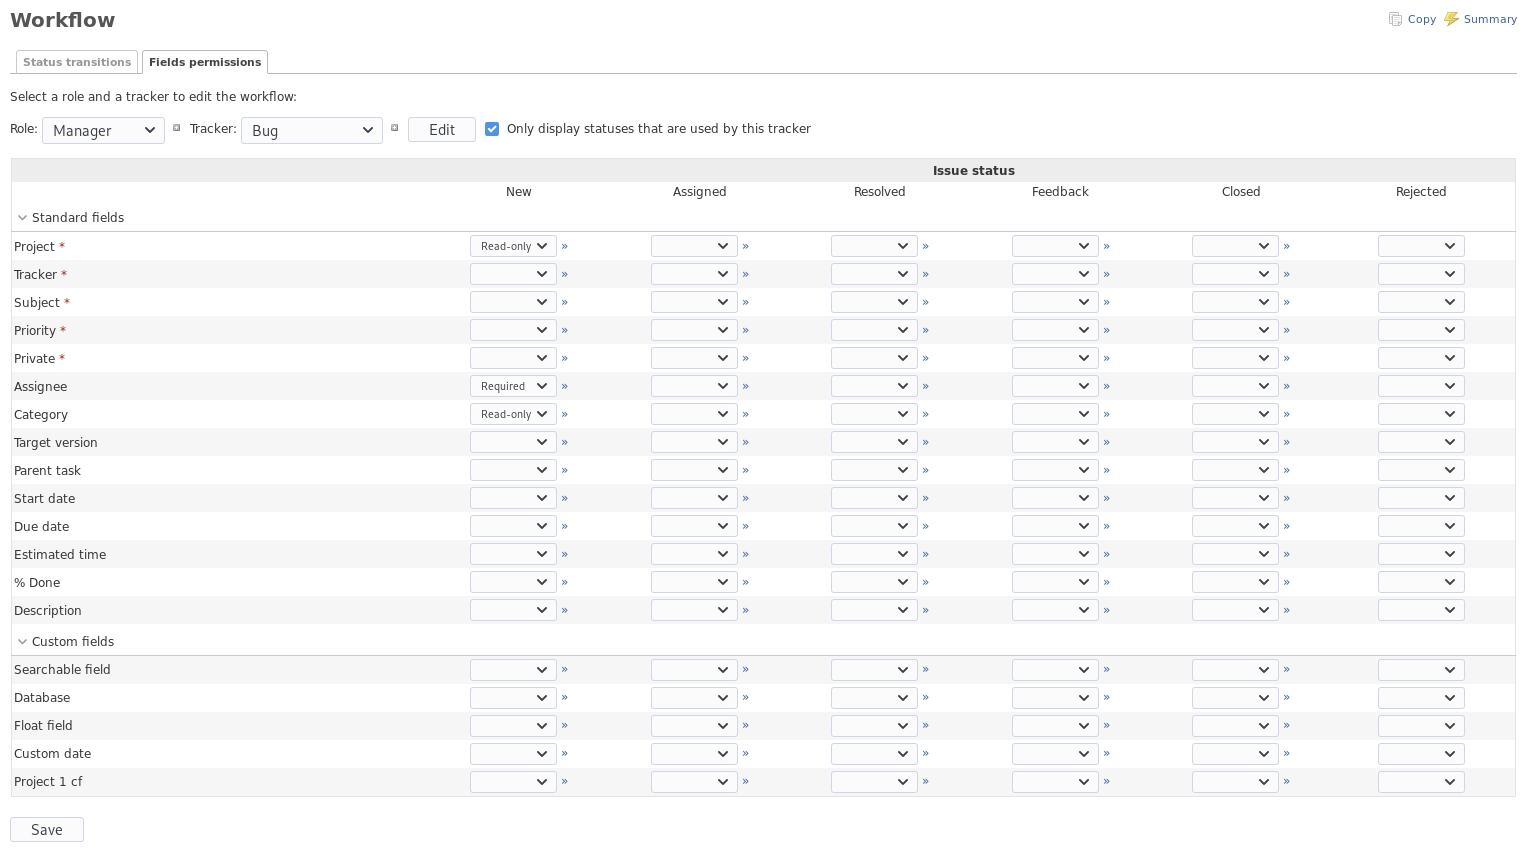Screen dimensions: 1527x853
Task: Click copy arrow in Custom date New cell
Action: pyautogui.click(x=565, y=753)
